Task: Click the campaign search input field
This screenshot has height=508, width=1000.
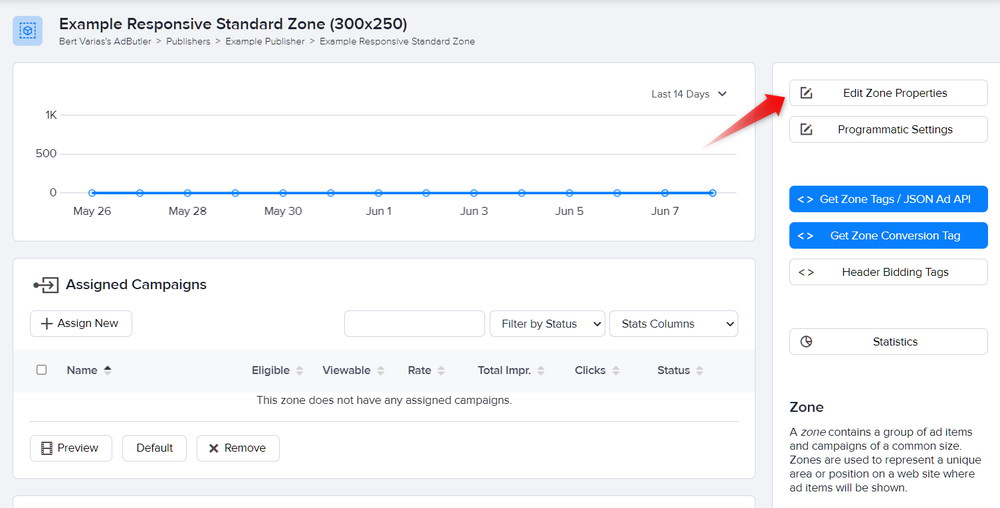Action: tap(415, 324)
